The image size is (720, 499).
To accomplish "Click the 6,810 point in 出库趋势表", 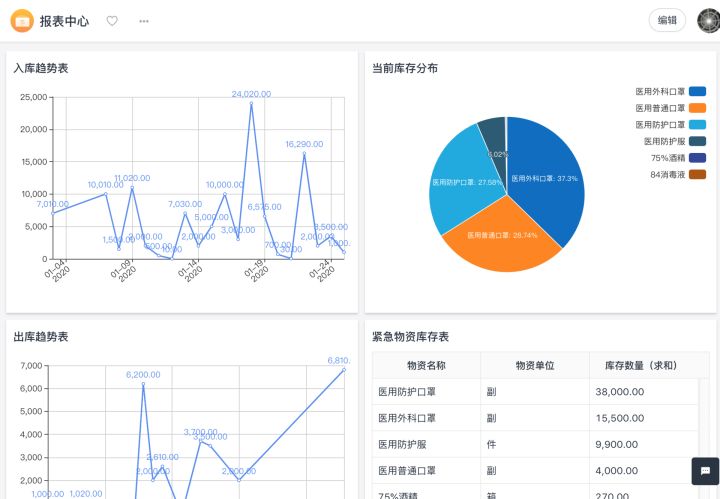I will [x=344, y=370].
